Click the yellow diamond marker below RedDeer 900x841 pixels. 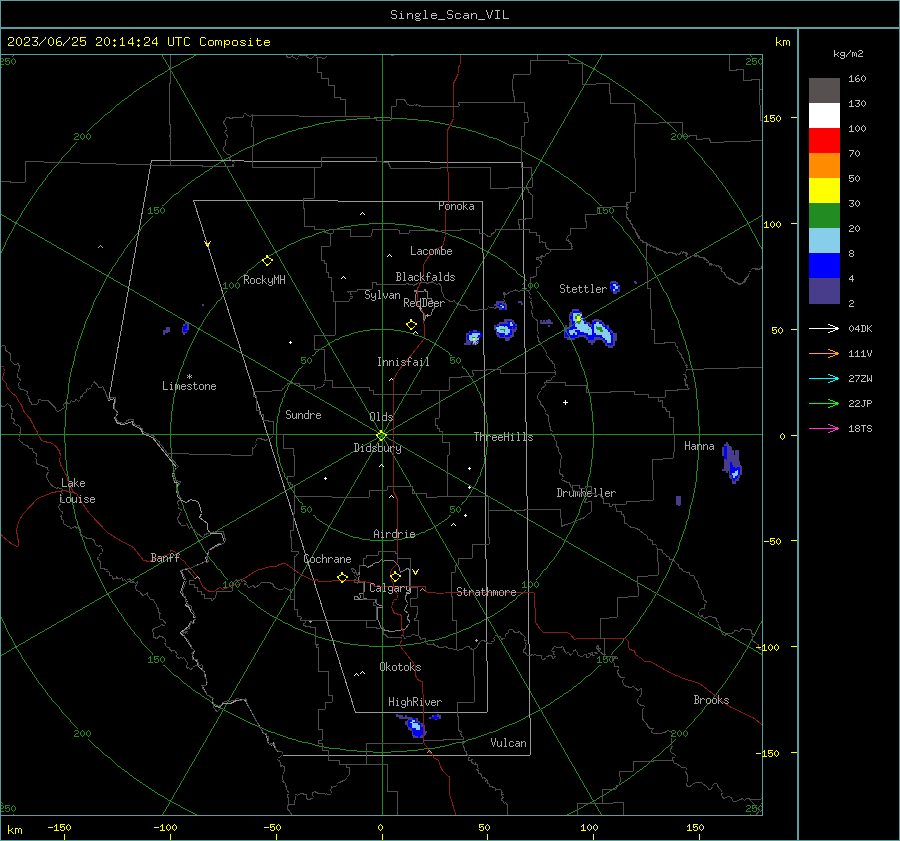411,325
